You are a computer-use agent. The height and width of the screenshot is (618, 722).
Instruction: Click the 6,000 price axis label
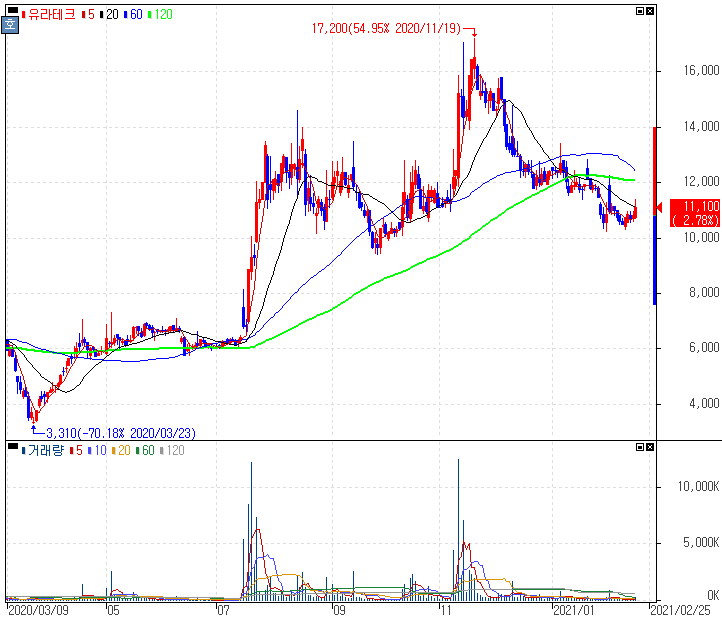(704, 347)
